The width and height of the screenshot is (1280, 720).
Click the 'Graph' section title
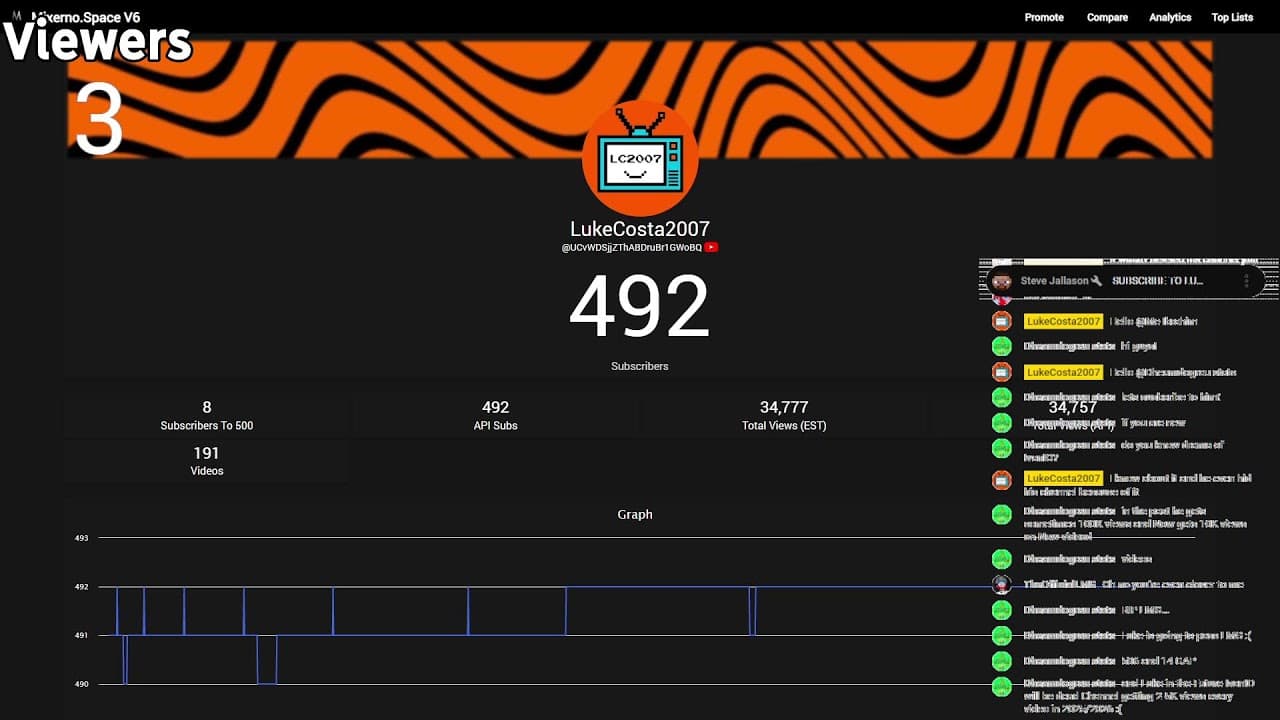point(635,514)
